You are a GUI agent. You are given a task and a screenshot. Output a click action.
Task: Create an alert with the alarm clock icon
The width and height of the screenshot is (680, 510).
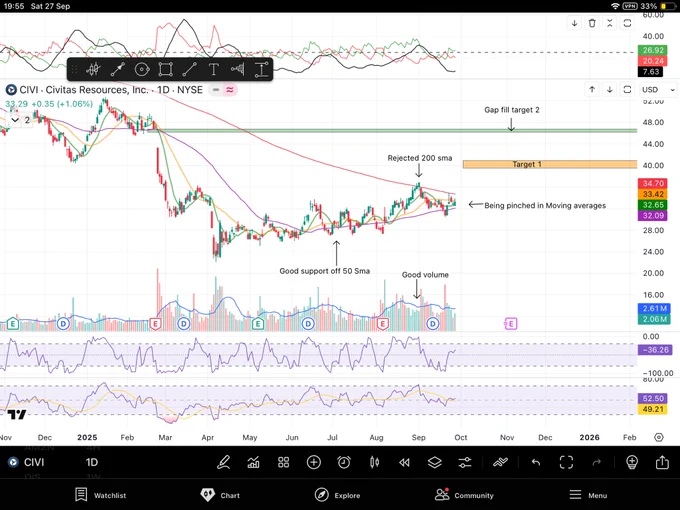[x=344, y=462]
